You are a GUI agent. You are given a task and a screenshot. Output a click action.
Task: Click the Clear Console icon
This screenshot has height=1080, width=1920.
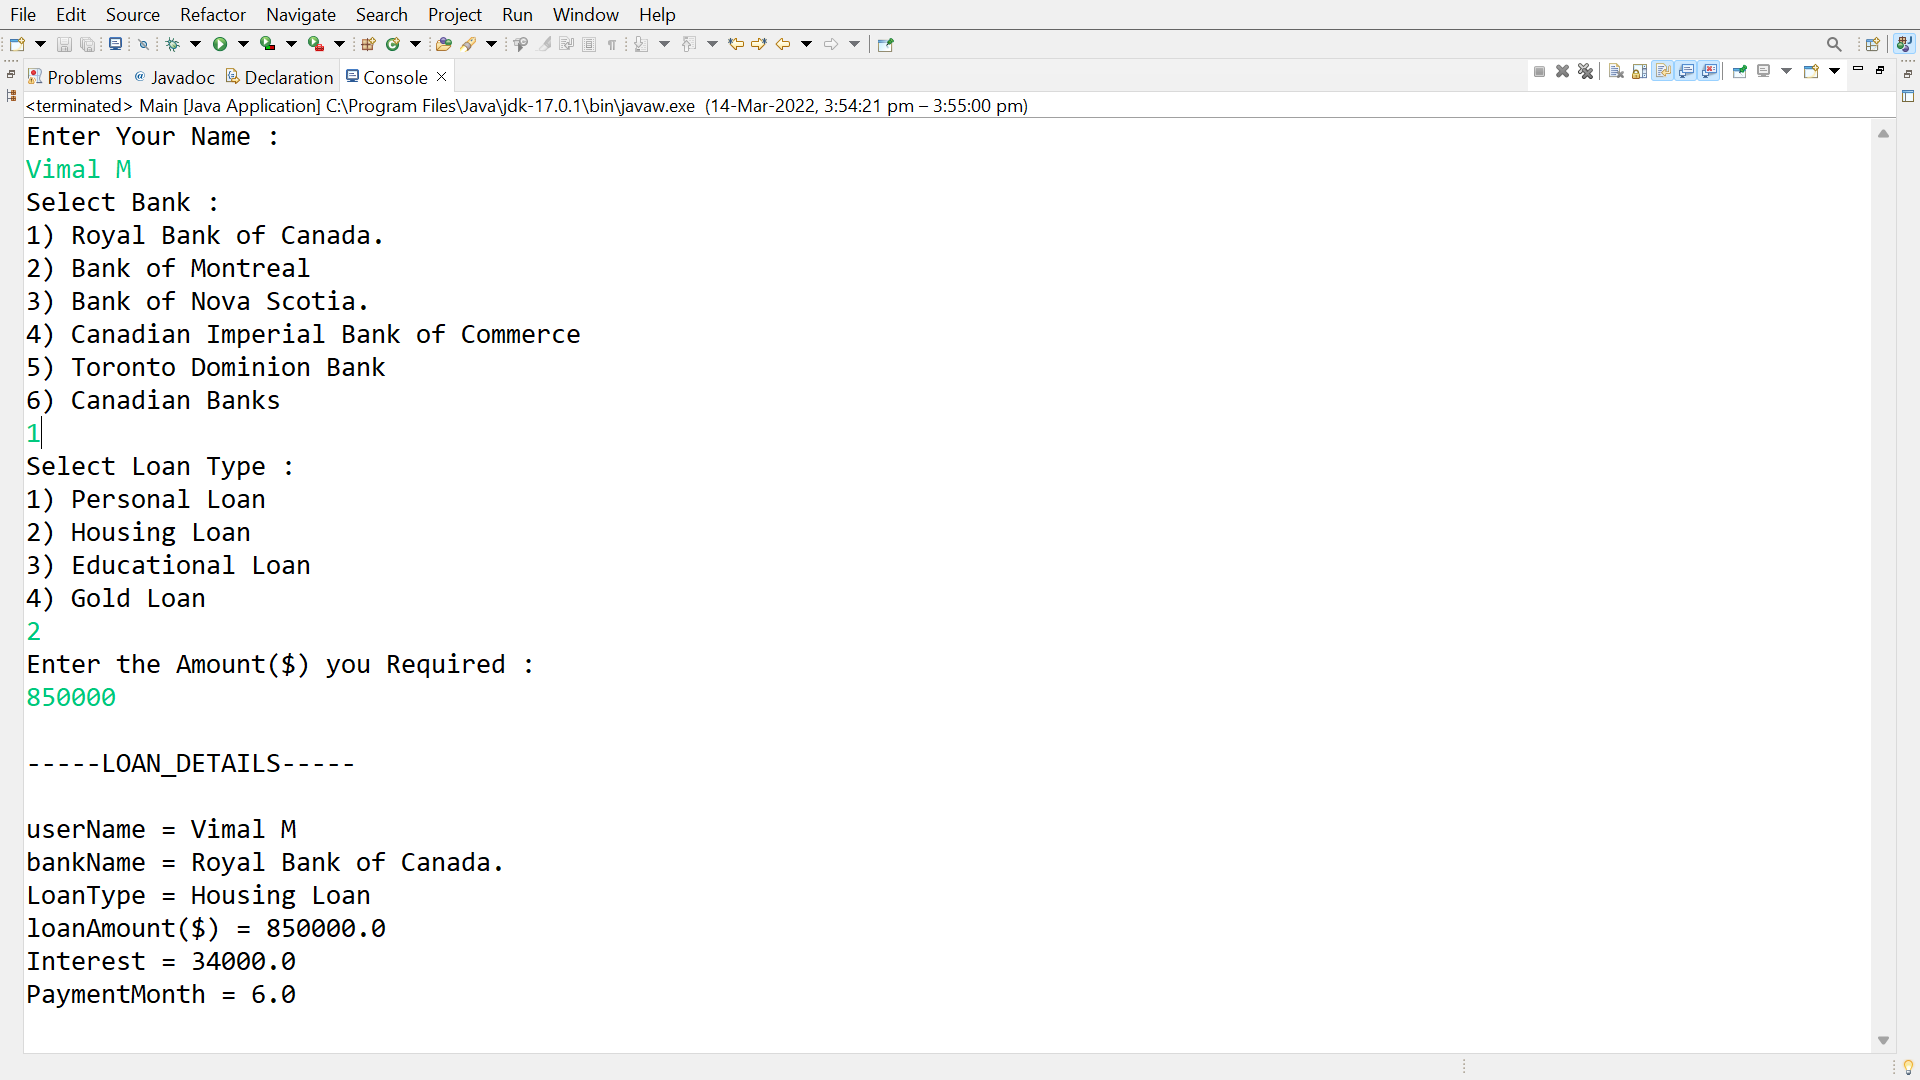tap(1616, 71)
